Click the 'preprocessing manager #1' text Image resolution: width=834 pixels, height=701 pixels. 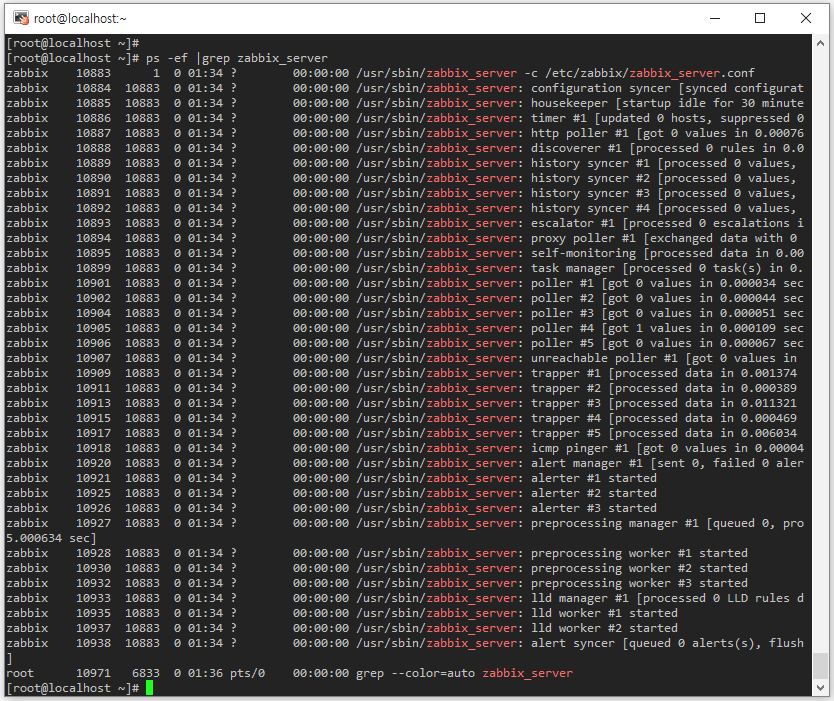[615, 523]
